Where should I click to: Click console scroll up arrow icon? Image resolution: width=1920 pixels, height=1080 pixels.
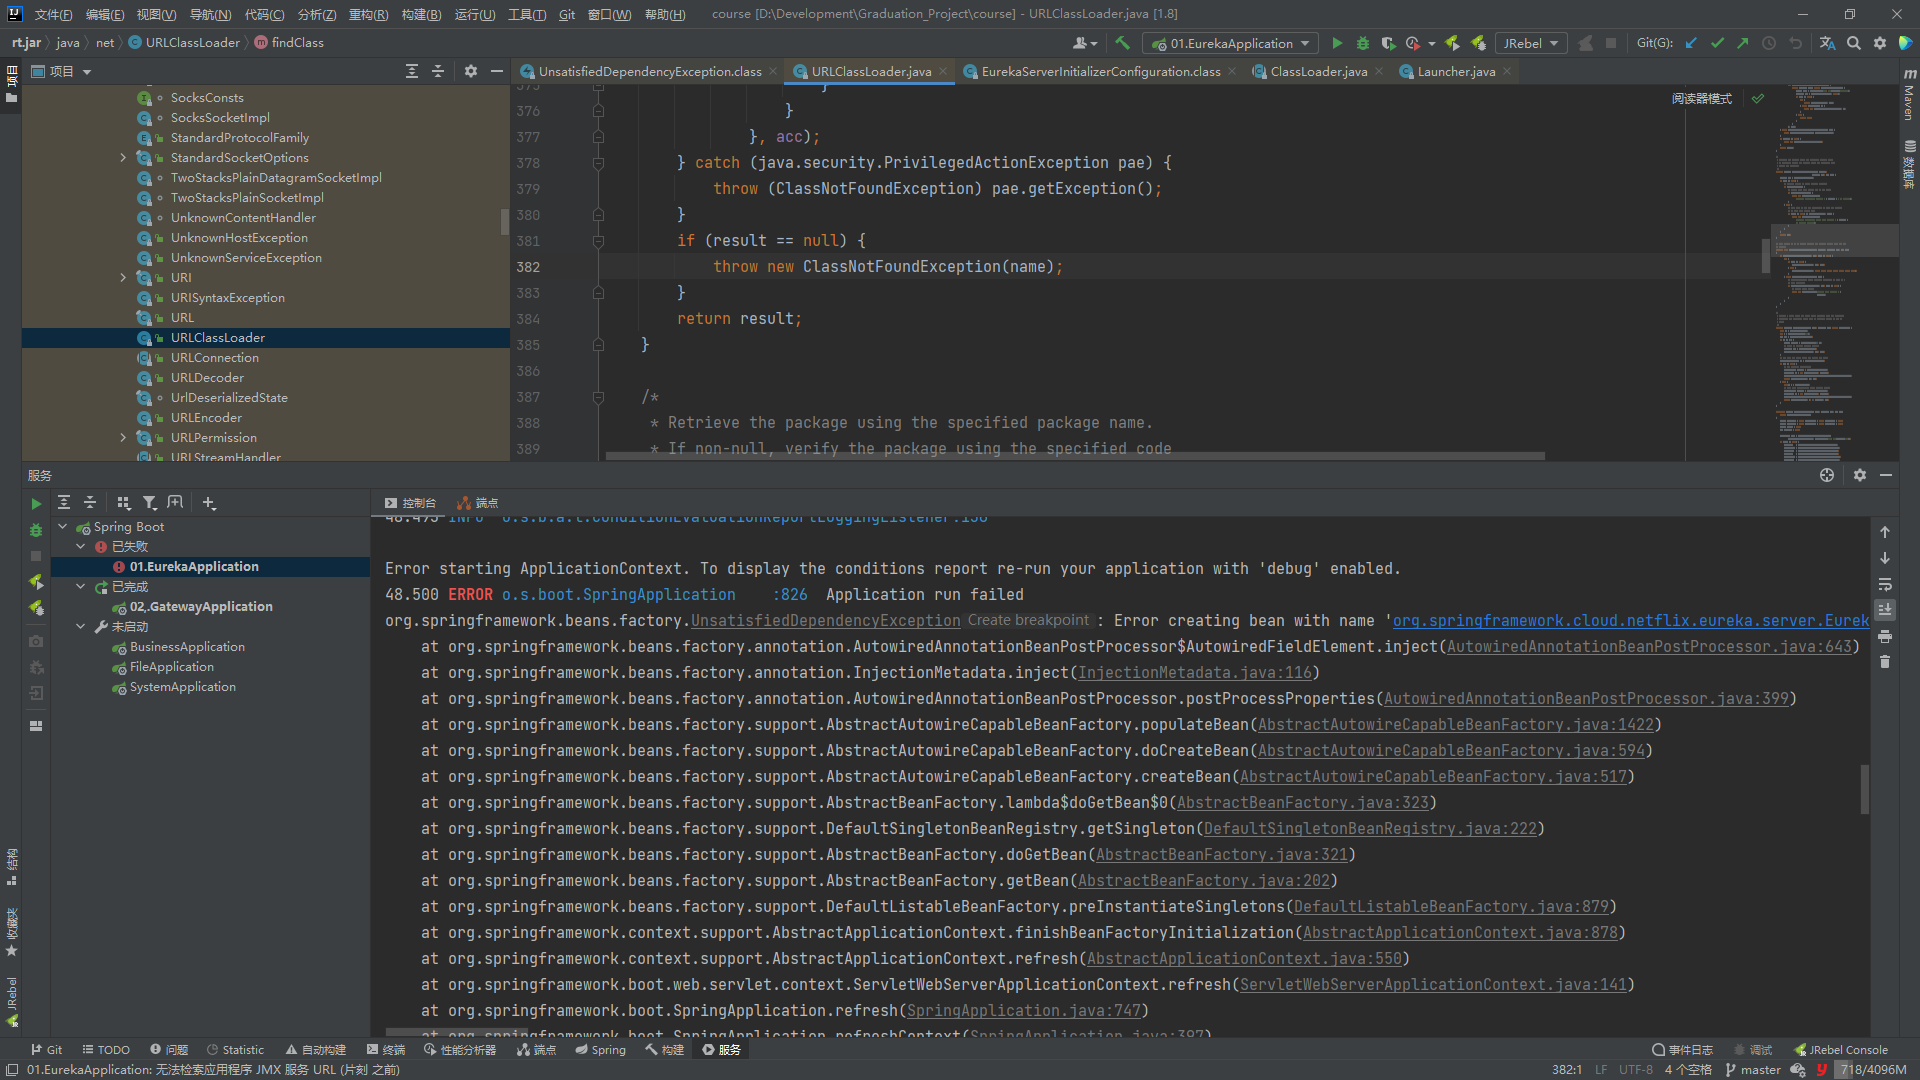coord(1885,532)
